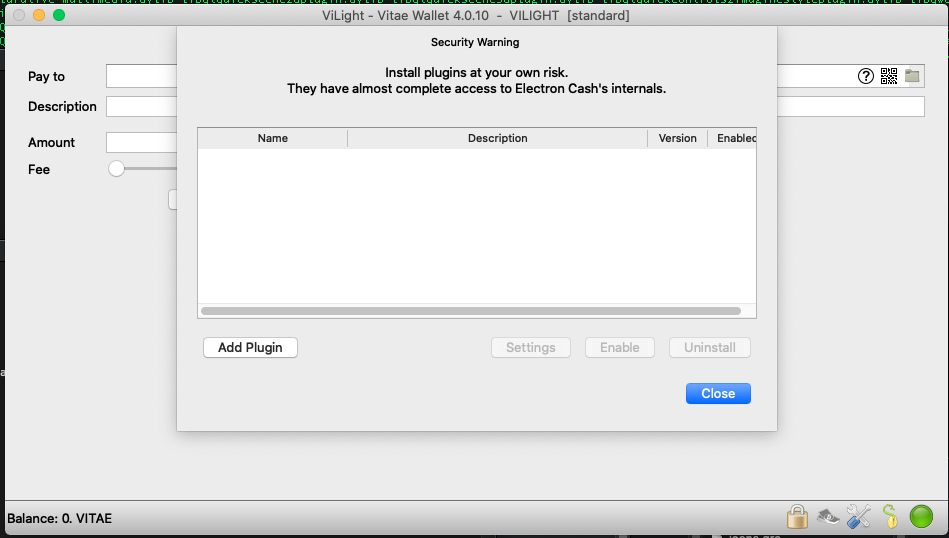Sort plugins by Name column header

click(x=272, y=138)
